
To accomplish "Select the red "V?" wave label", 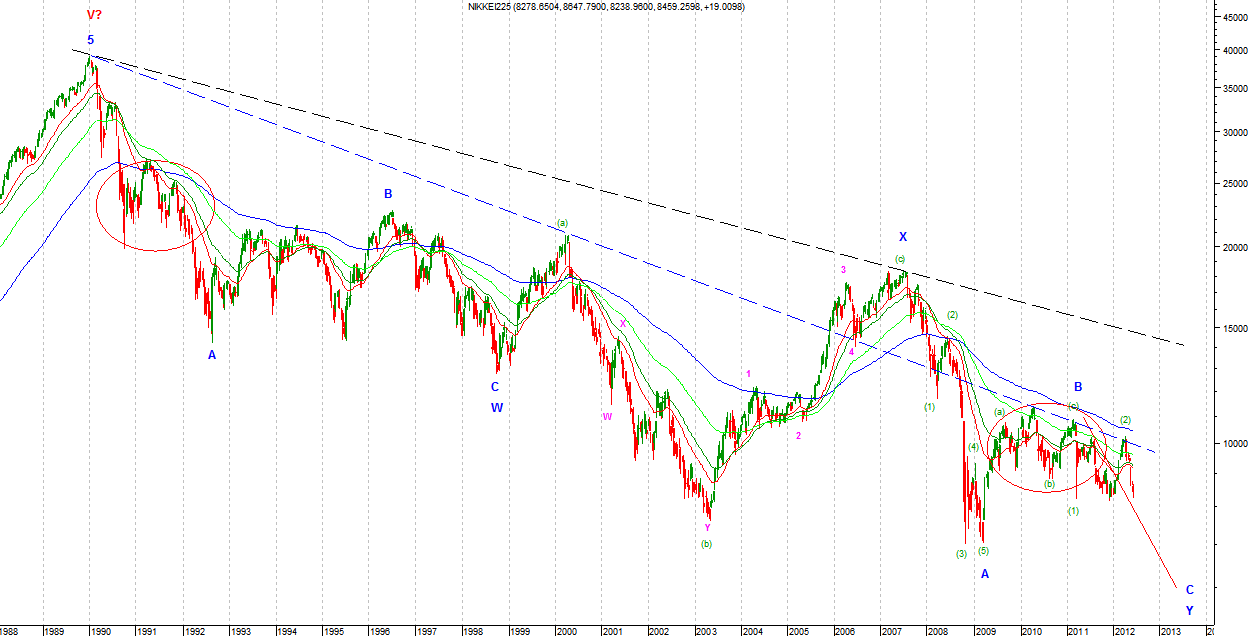I will point(94,15).
